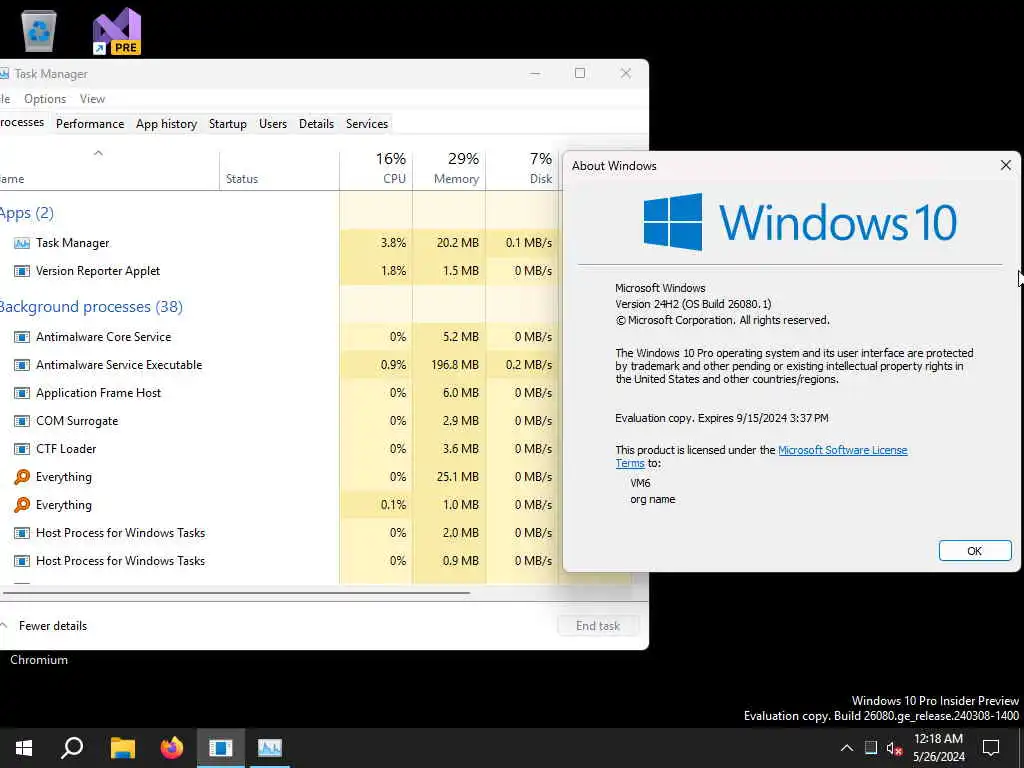Click the Version Reporter Applet icon
The height and width of the screenshot is (768, 1024).
[x=22, y=271]
